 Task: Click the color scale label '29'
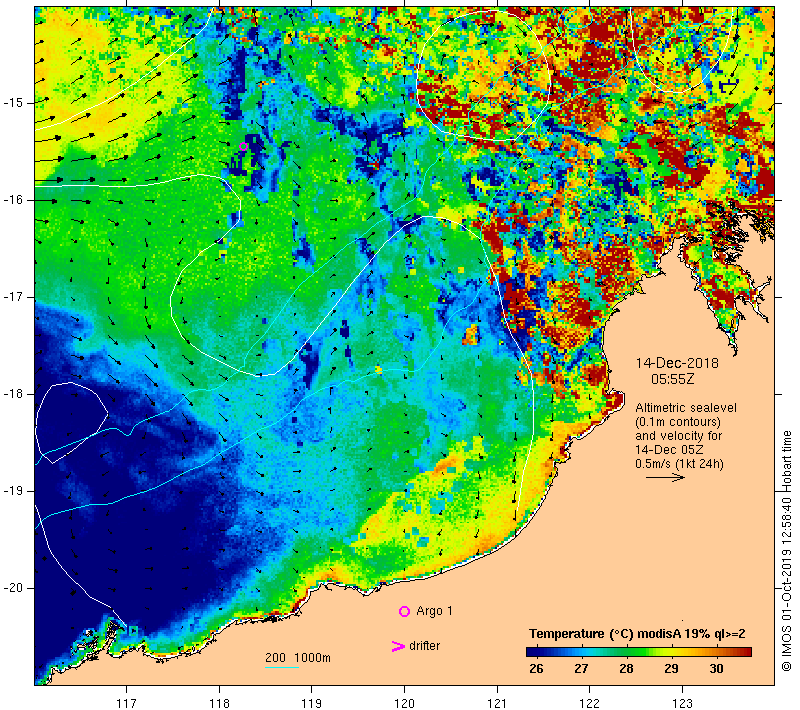[671, 669]
